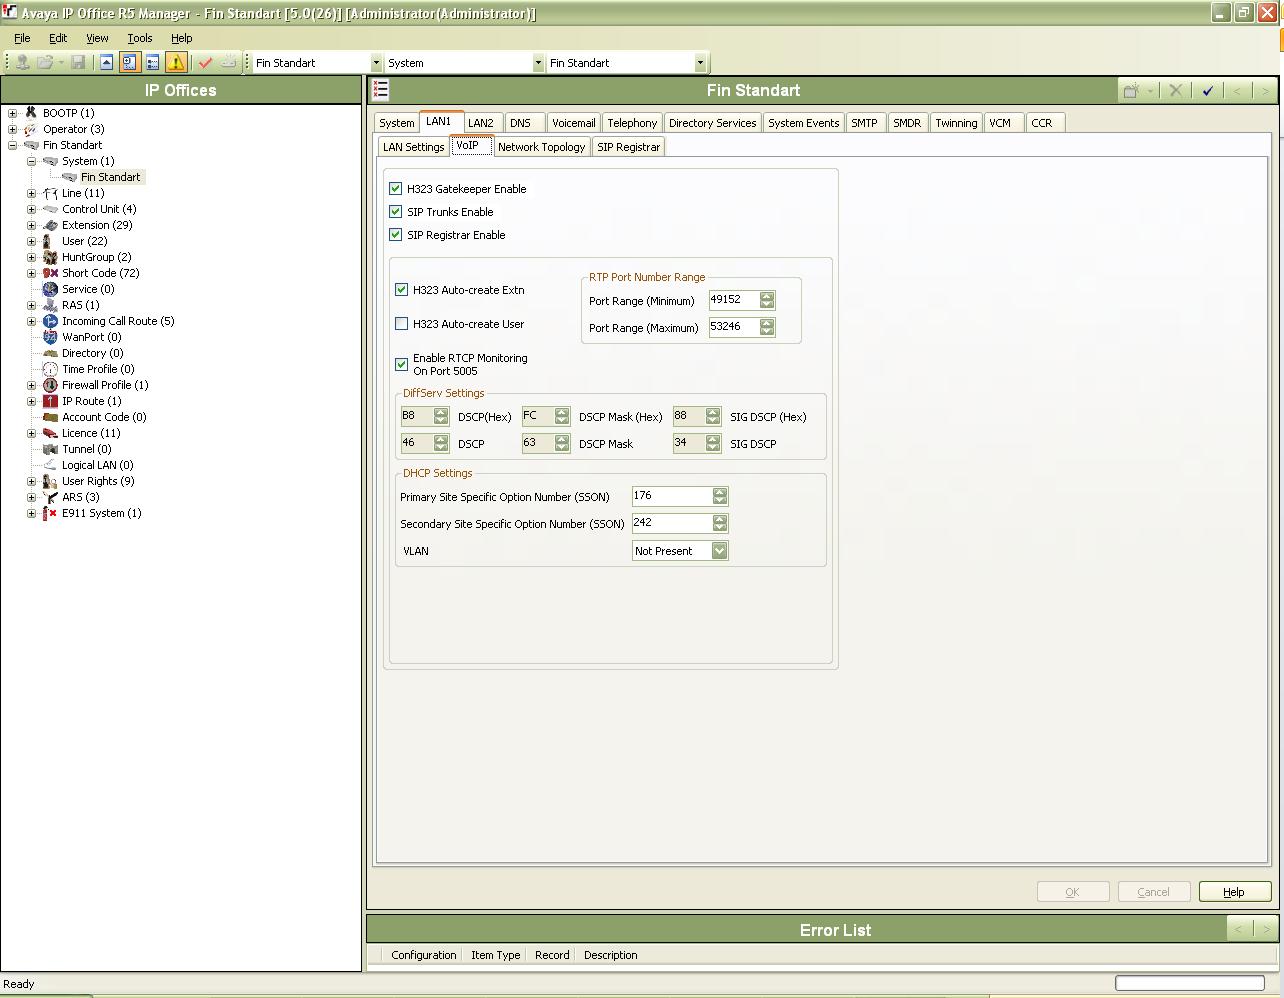This screenshot has width=1284, height=998.
Task: Click the Help button
Action: (1234, 891)
